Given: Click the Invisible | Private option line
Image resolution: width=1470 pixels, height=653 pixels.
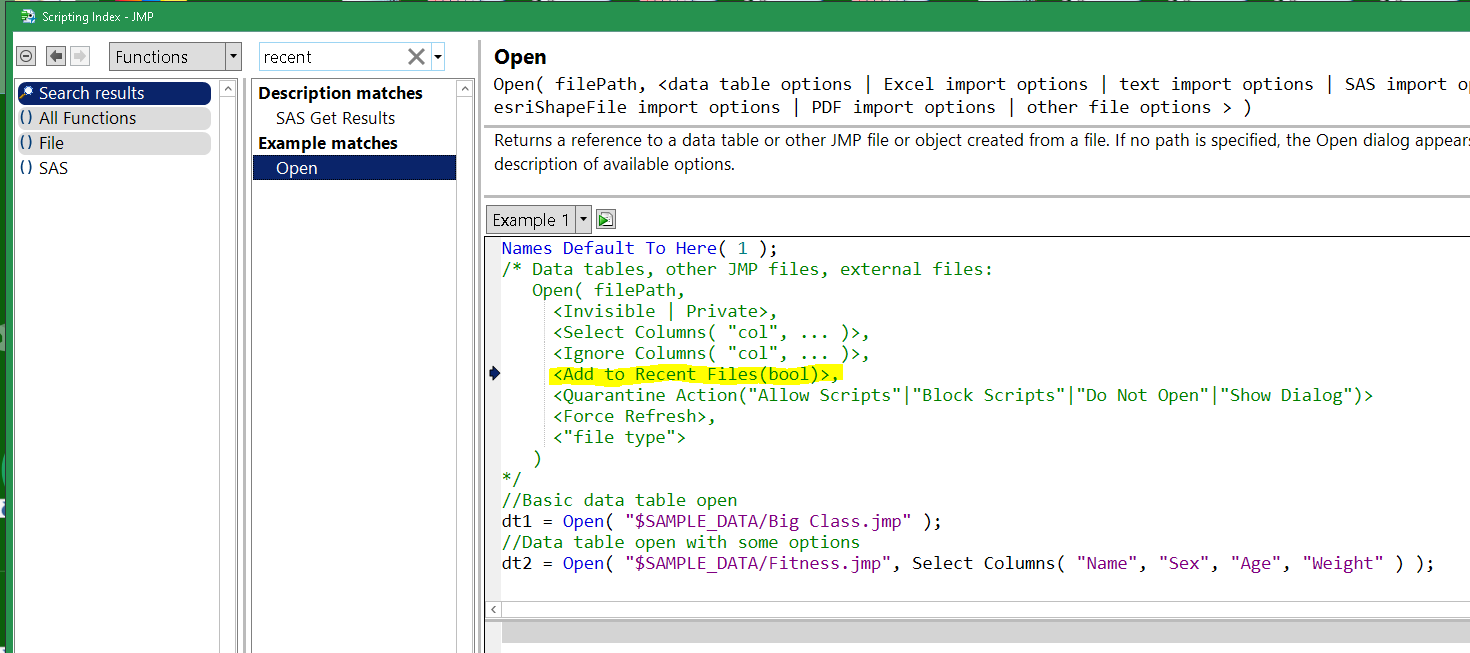Looking at the screenshot, I should point(665,311).
